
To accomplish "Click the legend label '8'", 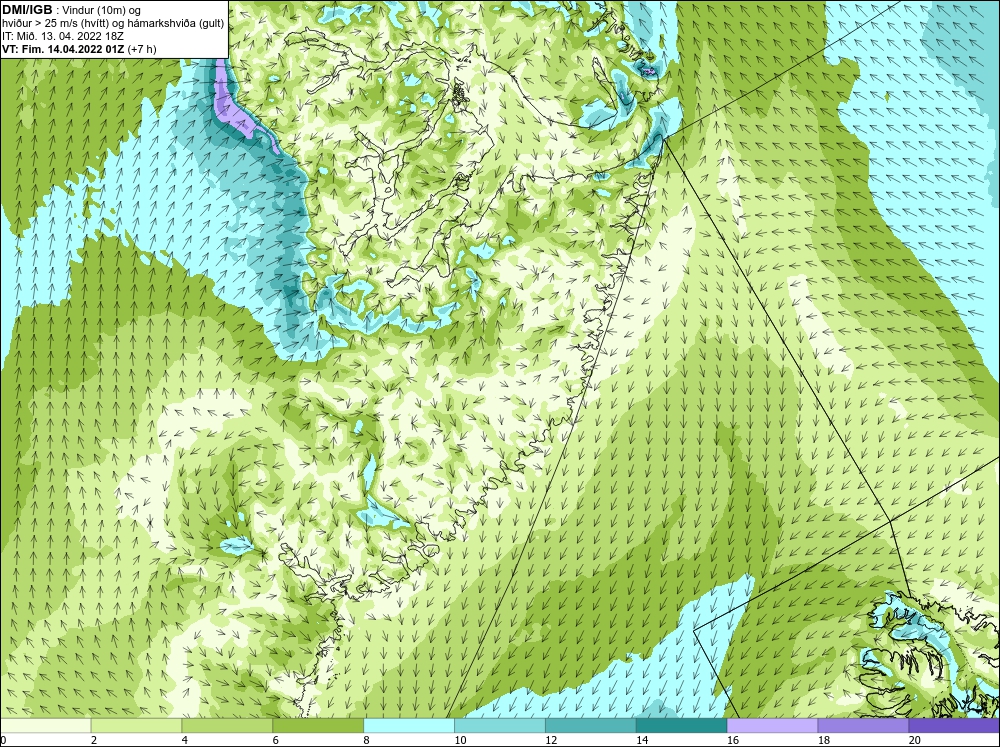I will tap(367, 740).
